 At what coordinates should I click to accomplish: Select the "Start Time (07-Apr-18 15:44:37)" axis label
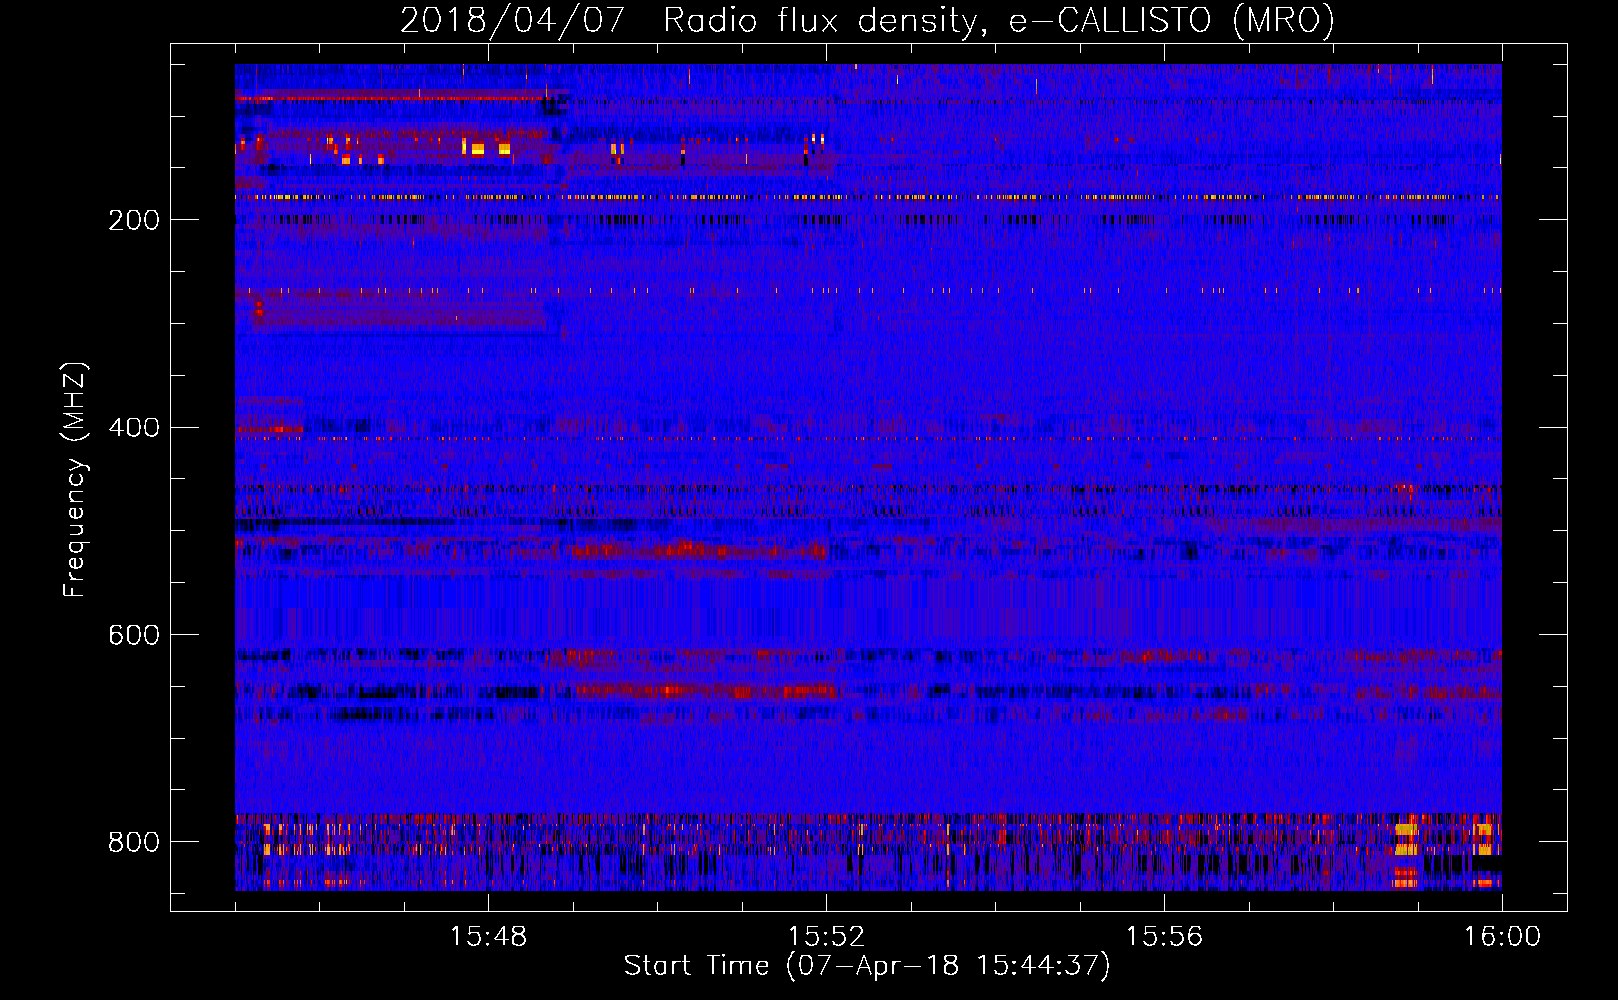[x=867, y=966]
